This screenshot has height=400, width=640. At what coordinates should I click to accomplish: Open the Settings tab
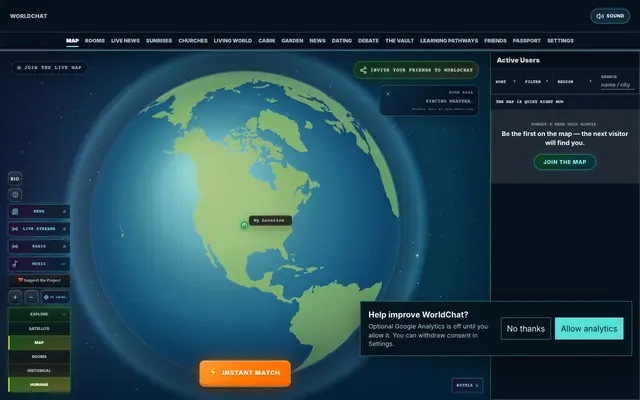coord(560,41)
